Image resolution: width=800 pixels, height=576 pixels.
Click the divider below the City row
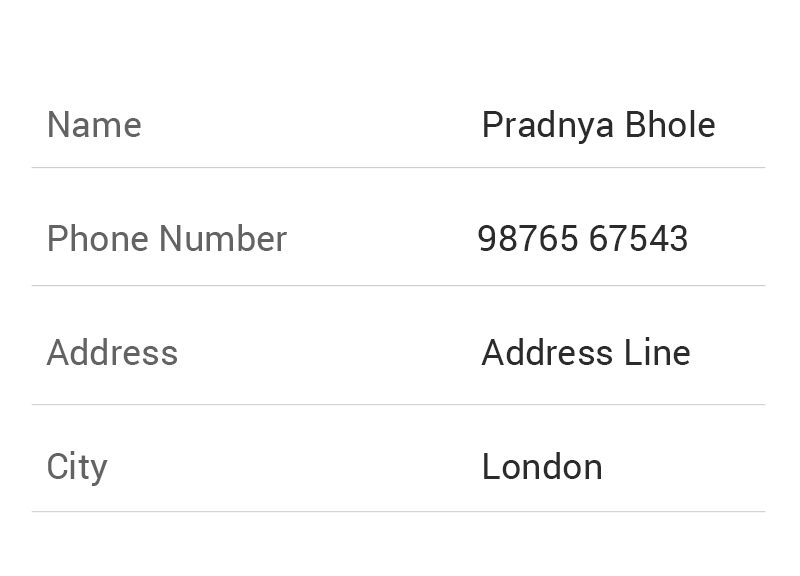[398, 511]
